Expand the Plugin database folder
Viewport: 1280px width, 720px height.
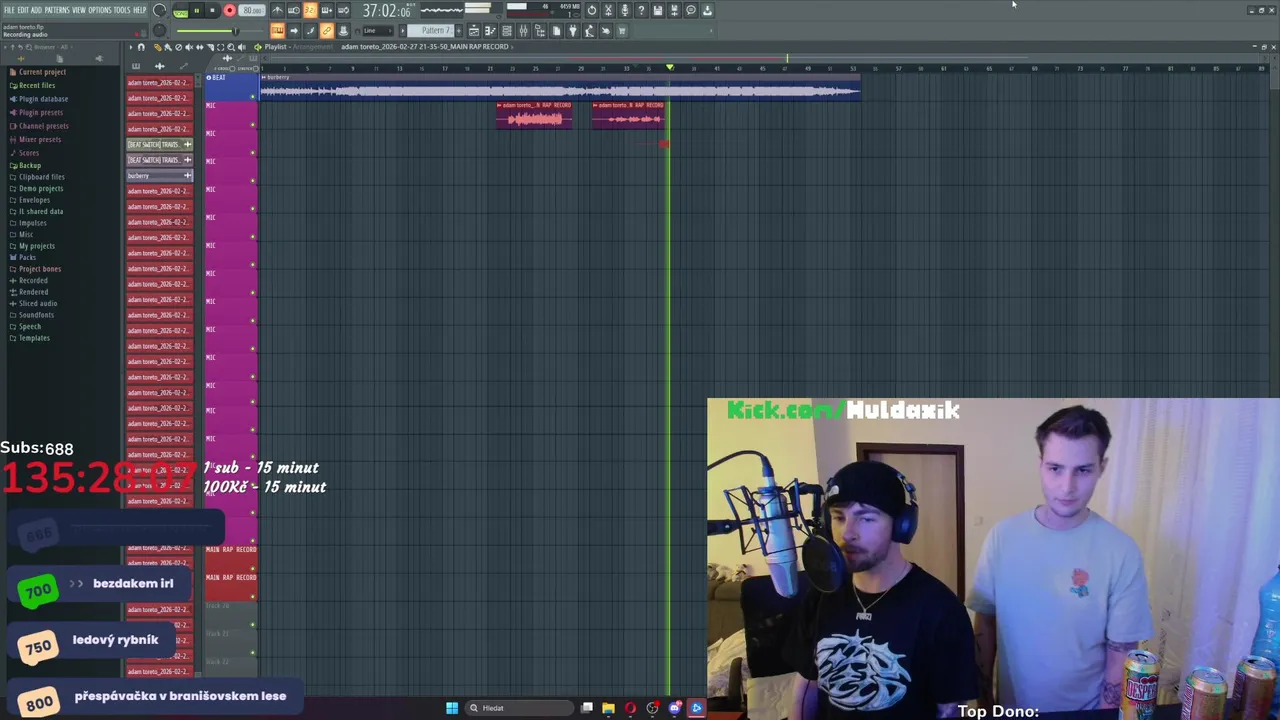43,99
